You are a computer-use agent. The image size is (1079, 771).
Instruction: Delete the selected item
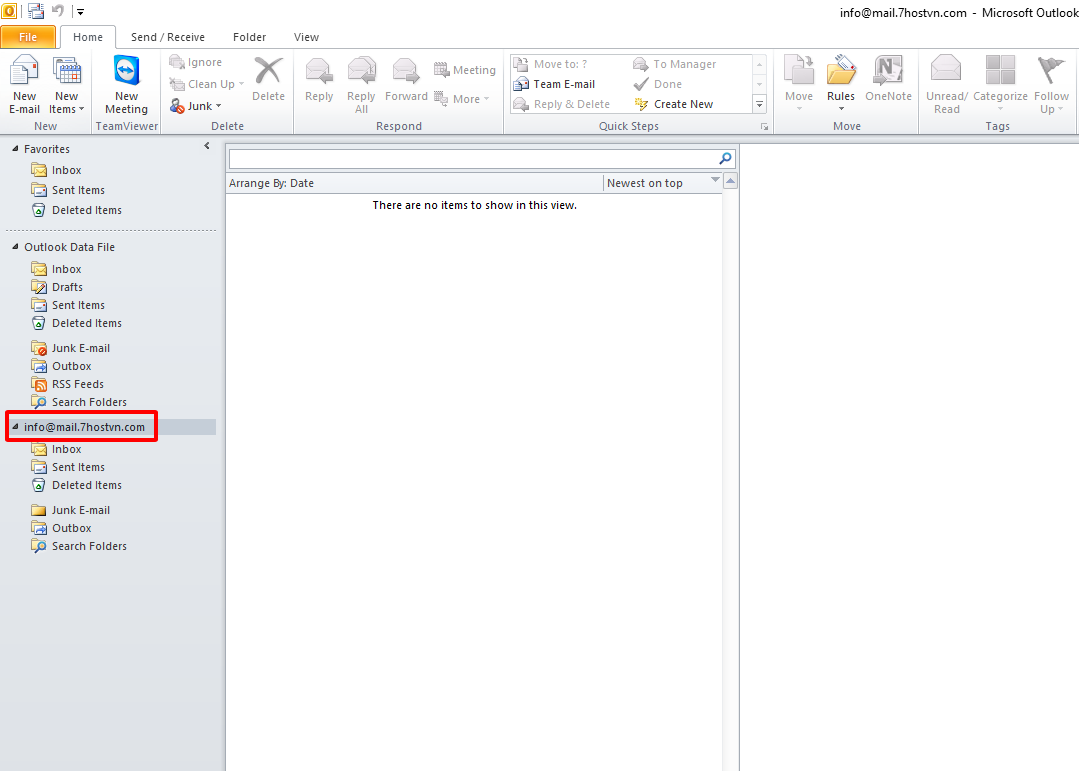268,80
